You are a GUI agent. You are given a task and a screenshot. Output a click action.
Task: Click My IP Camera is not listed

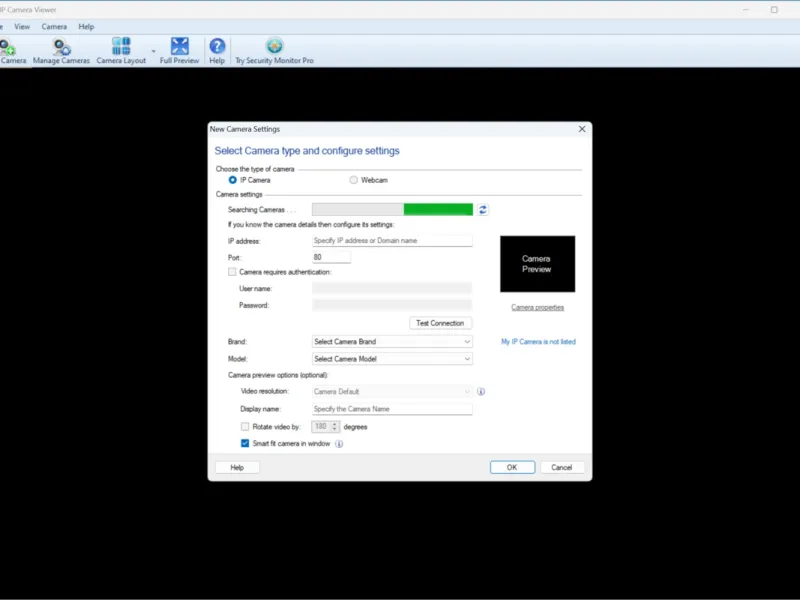(538, 342)
